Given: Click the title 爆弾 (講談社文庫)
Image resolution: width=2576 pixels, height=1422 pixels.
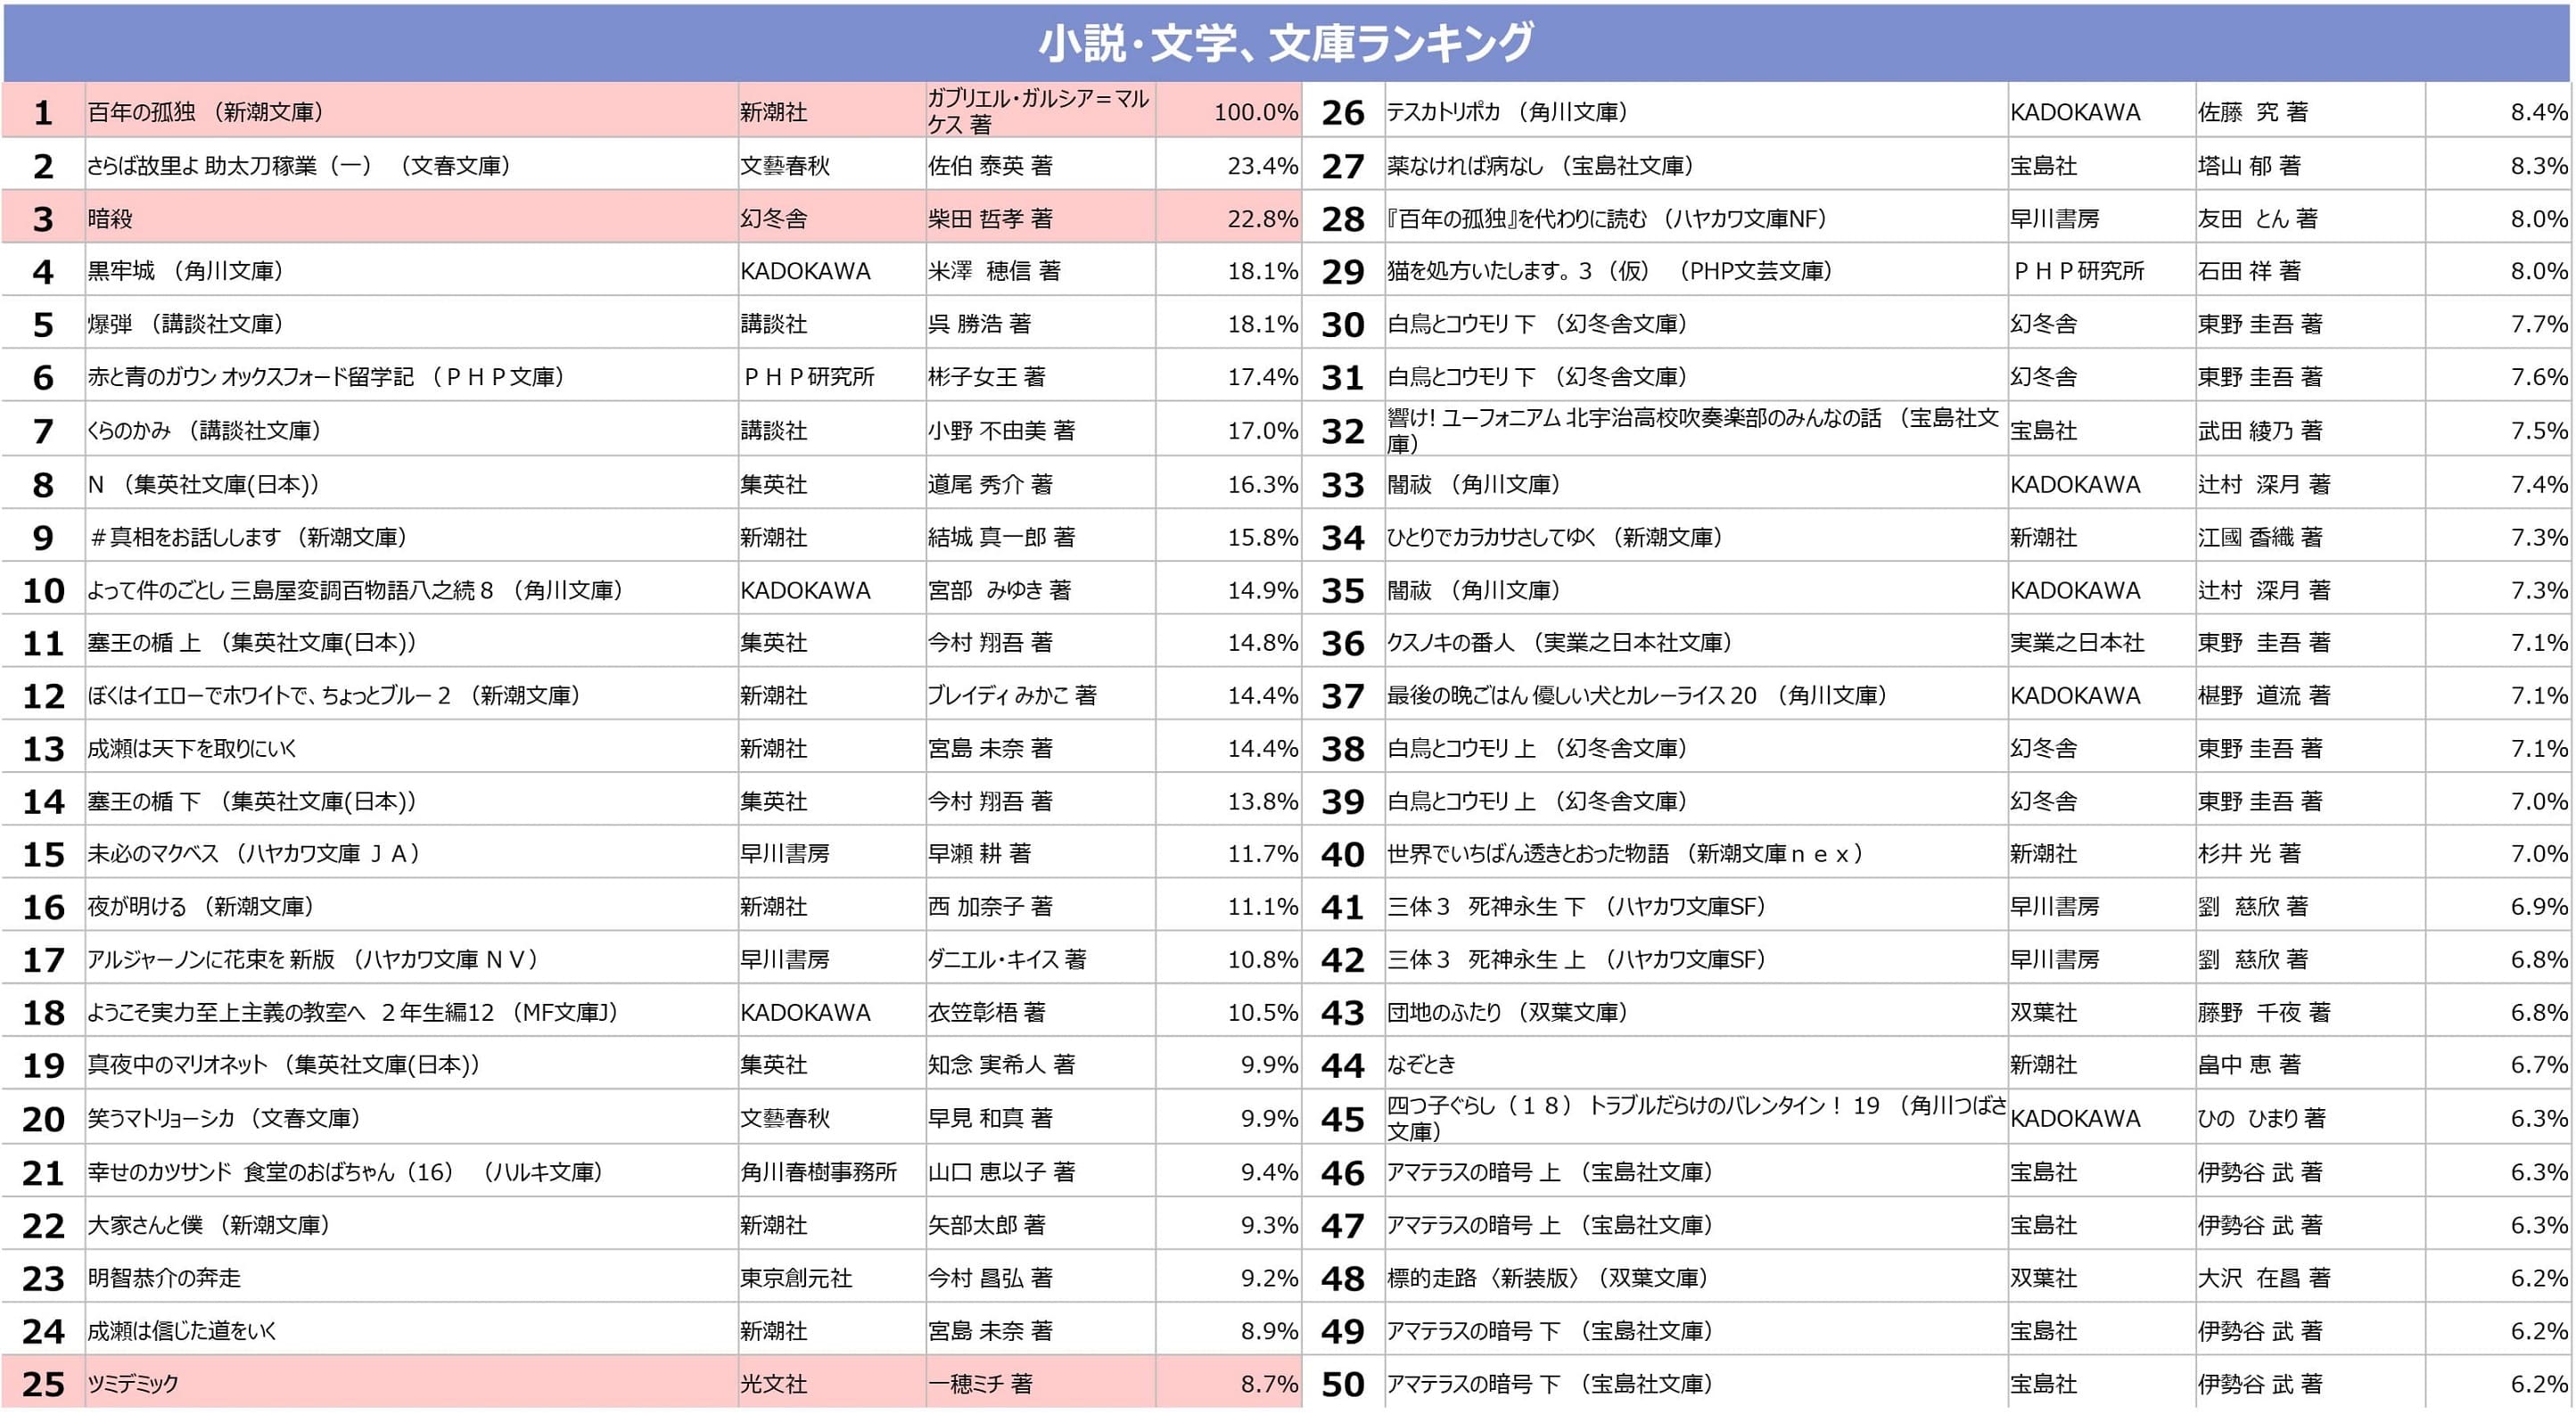Looking at the screenshot, I should point(186,324).
